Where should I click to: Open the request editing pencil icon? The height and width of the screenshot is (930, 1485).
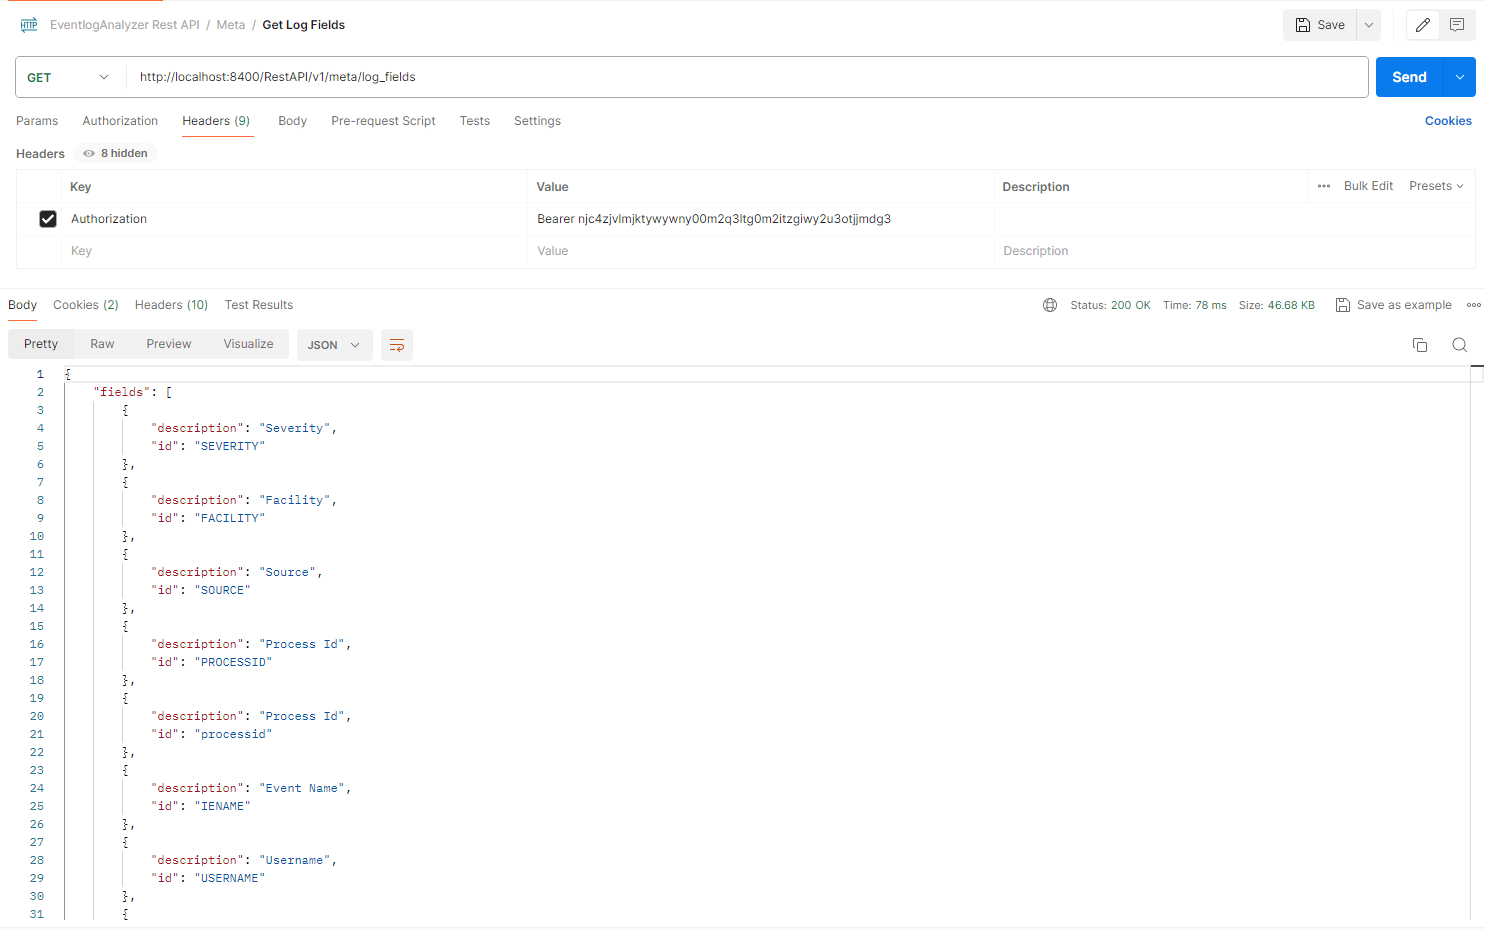click(1422, 24)
